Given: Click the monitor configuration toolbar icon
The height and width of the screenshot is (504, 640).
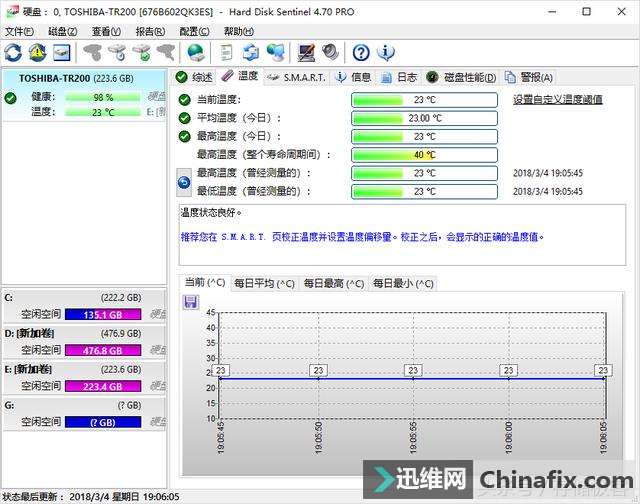Looking at the screenshot, I should coord(306,53).
